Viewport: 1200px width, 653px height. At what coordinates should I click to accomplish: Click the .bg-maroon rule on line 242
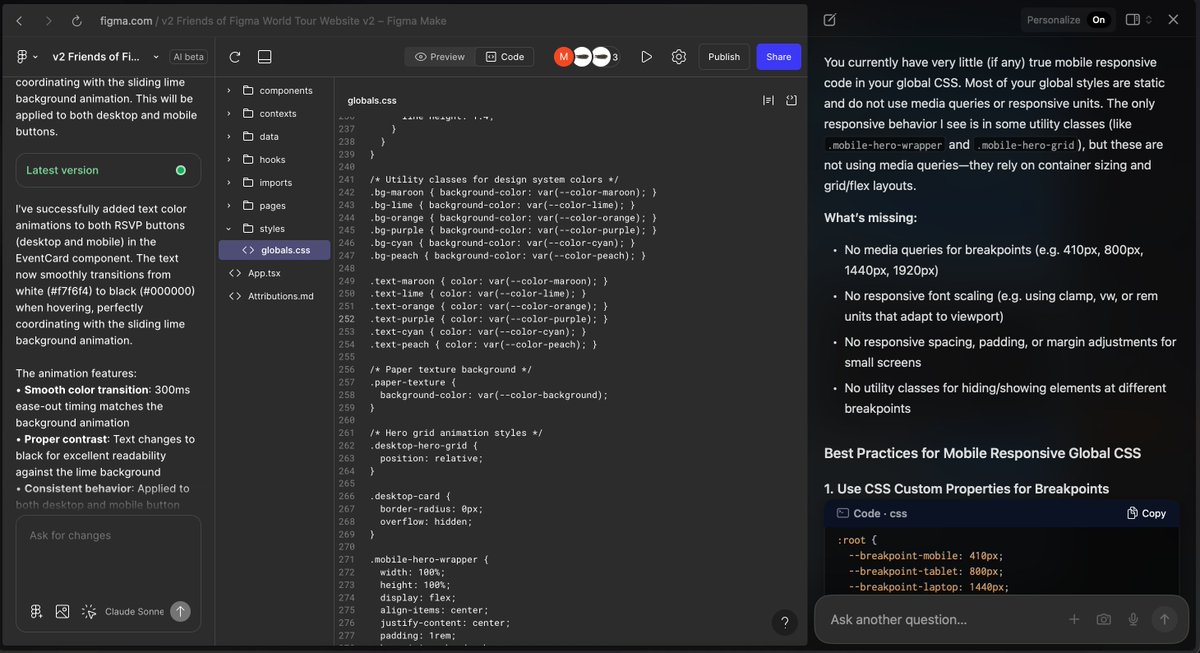513,192
